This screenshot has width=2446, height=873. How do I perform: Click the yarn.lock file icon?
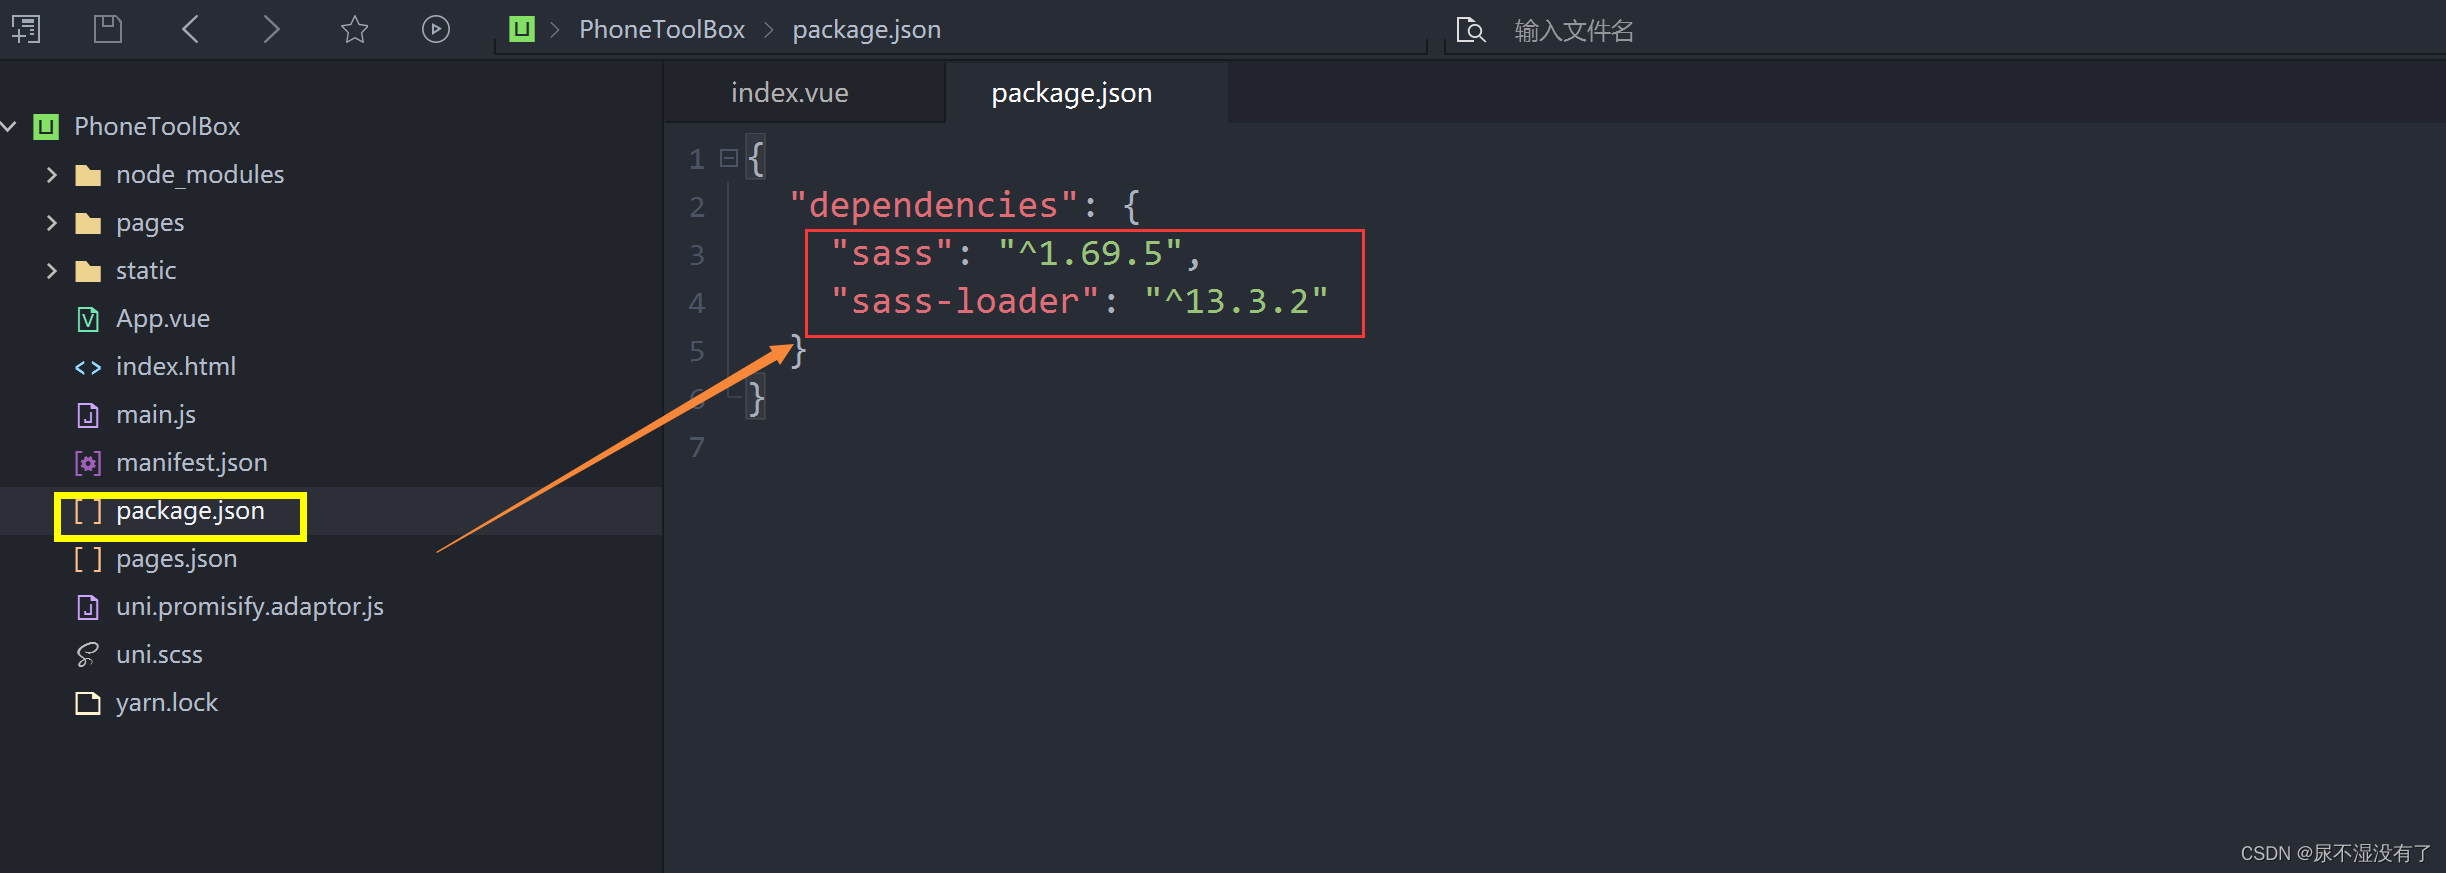click(88, 704)
